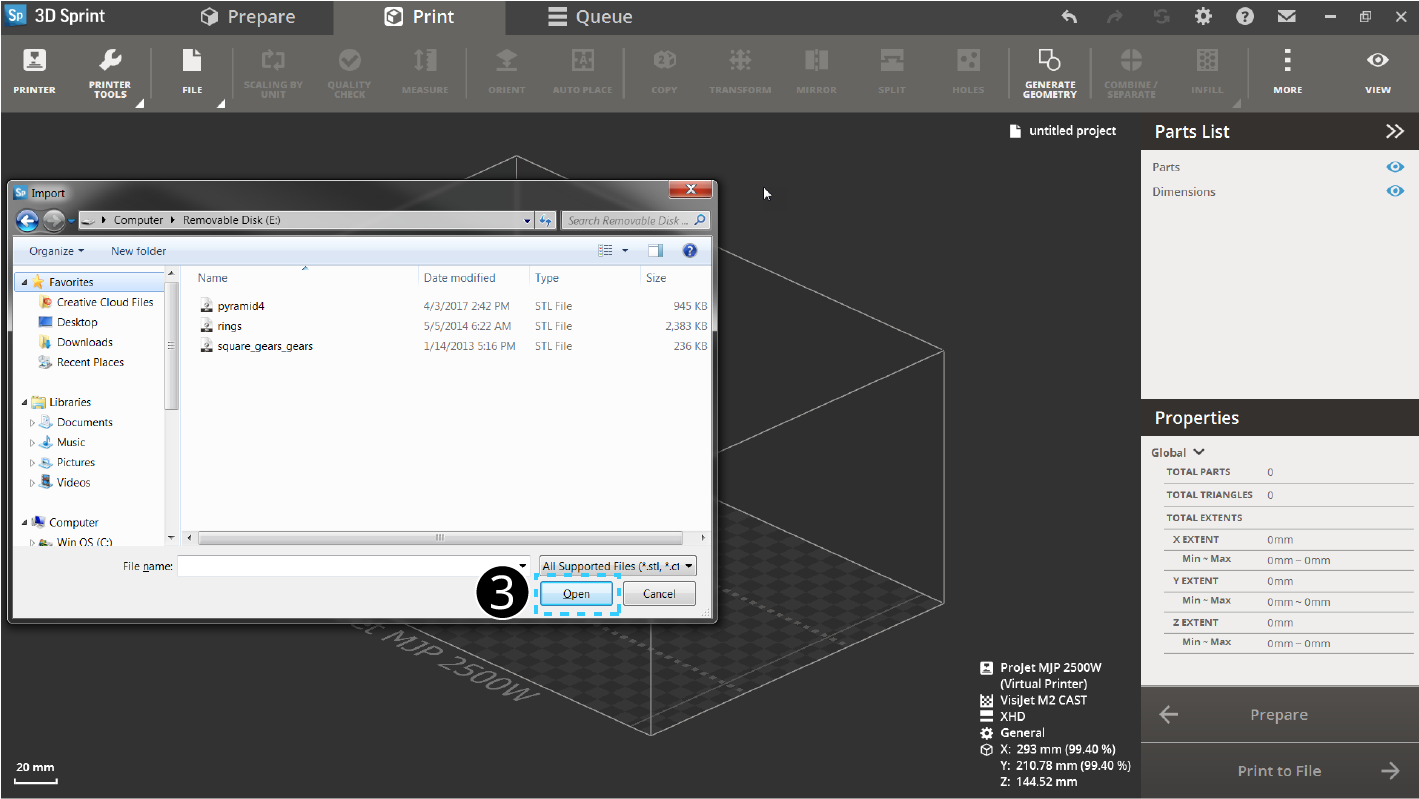
Task: Switch to the Prepare tab
Action: 248,17
